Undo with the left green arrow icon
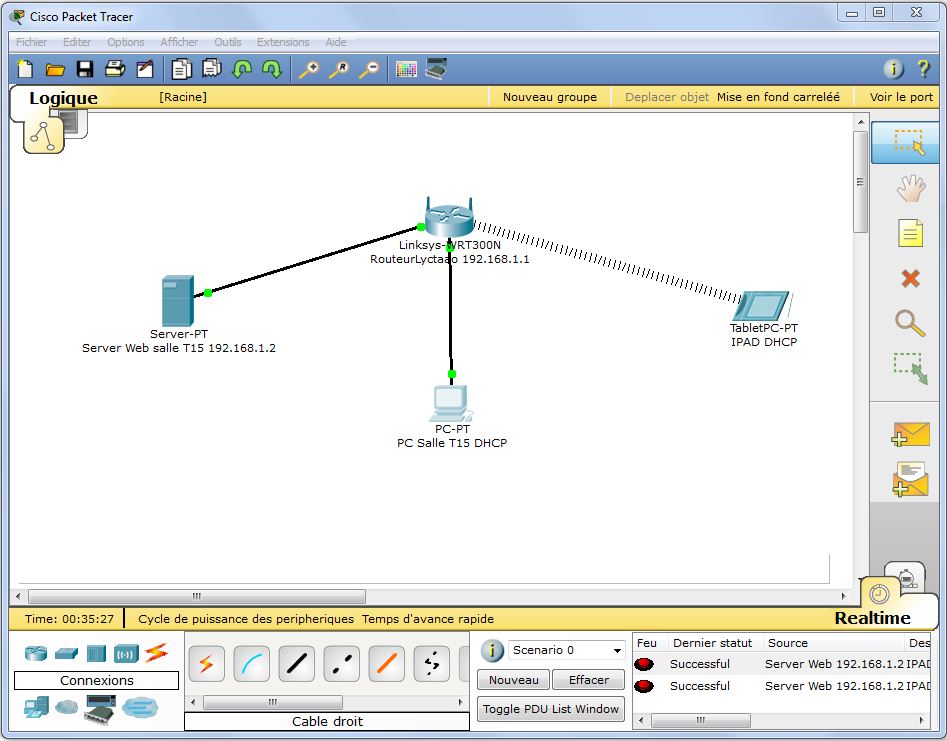The height and width of the screenshot is (741, 947). 242,69
